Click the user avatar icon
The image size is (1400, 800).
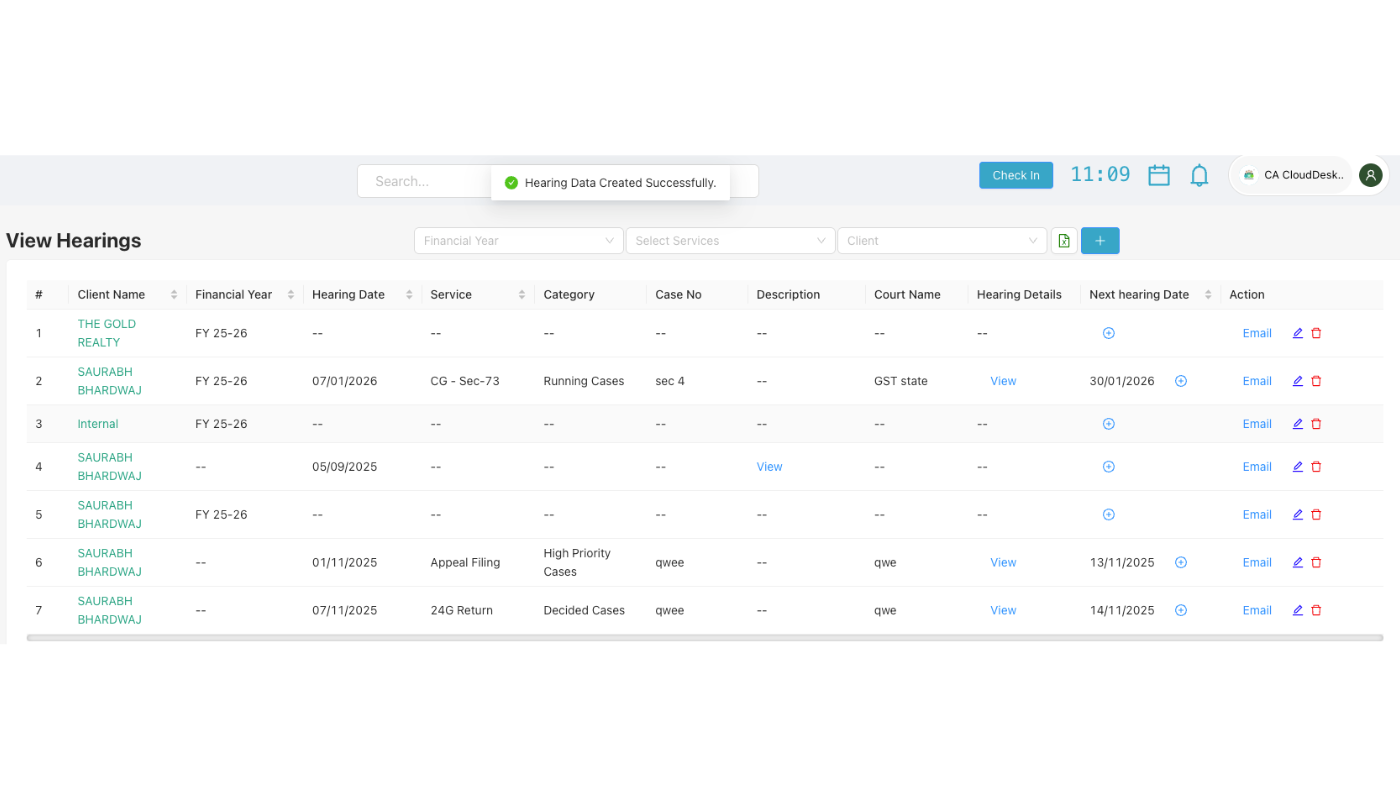click(x=1369, y=174)
